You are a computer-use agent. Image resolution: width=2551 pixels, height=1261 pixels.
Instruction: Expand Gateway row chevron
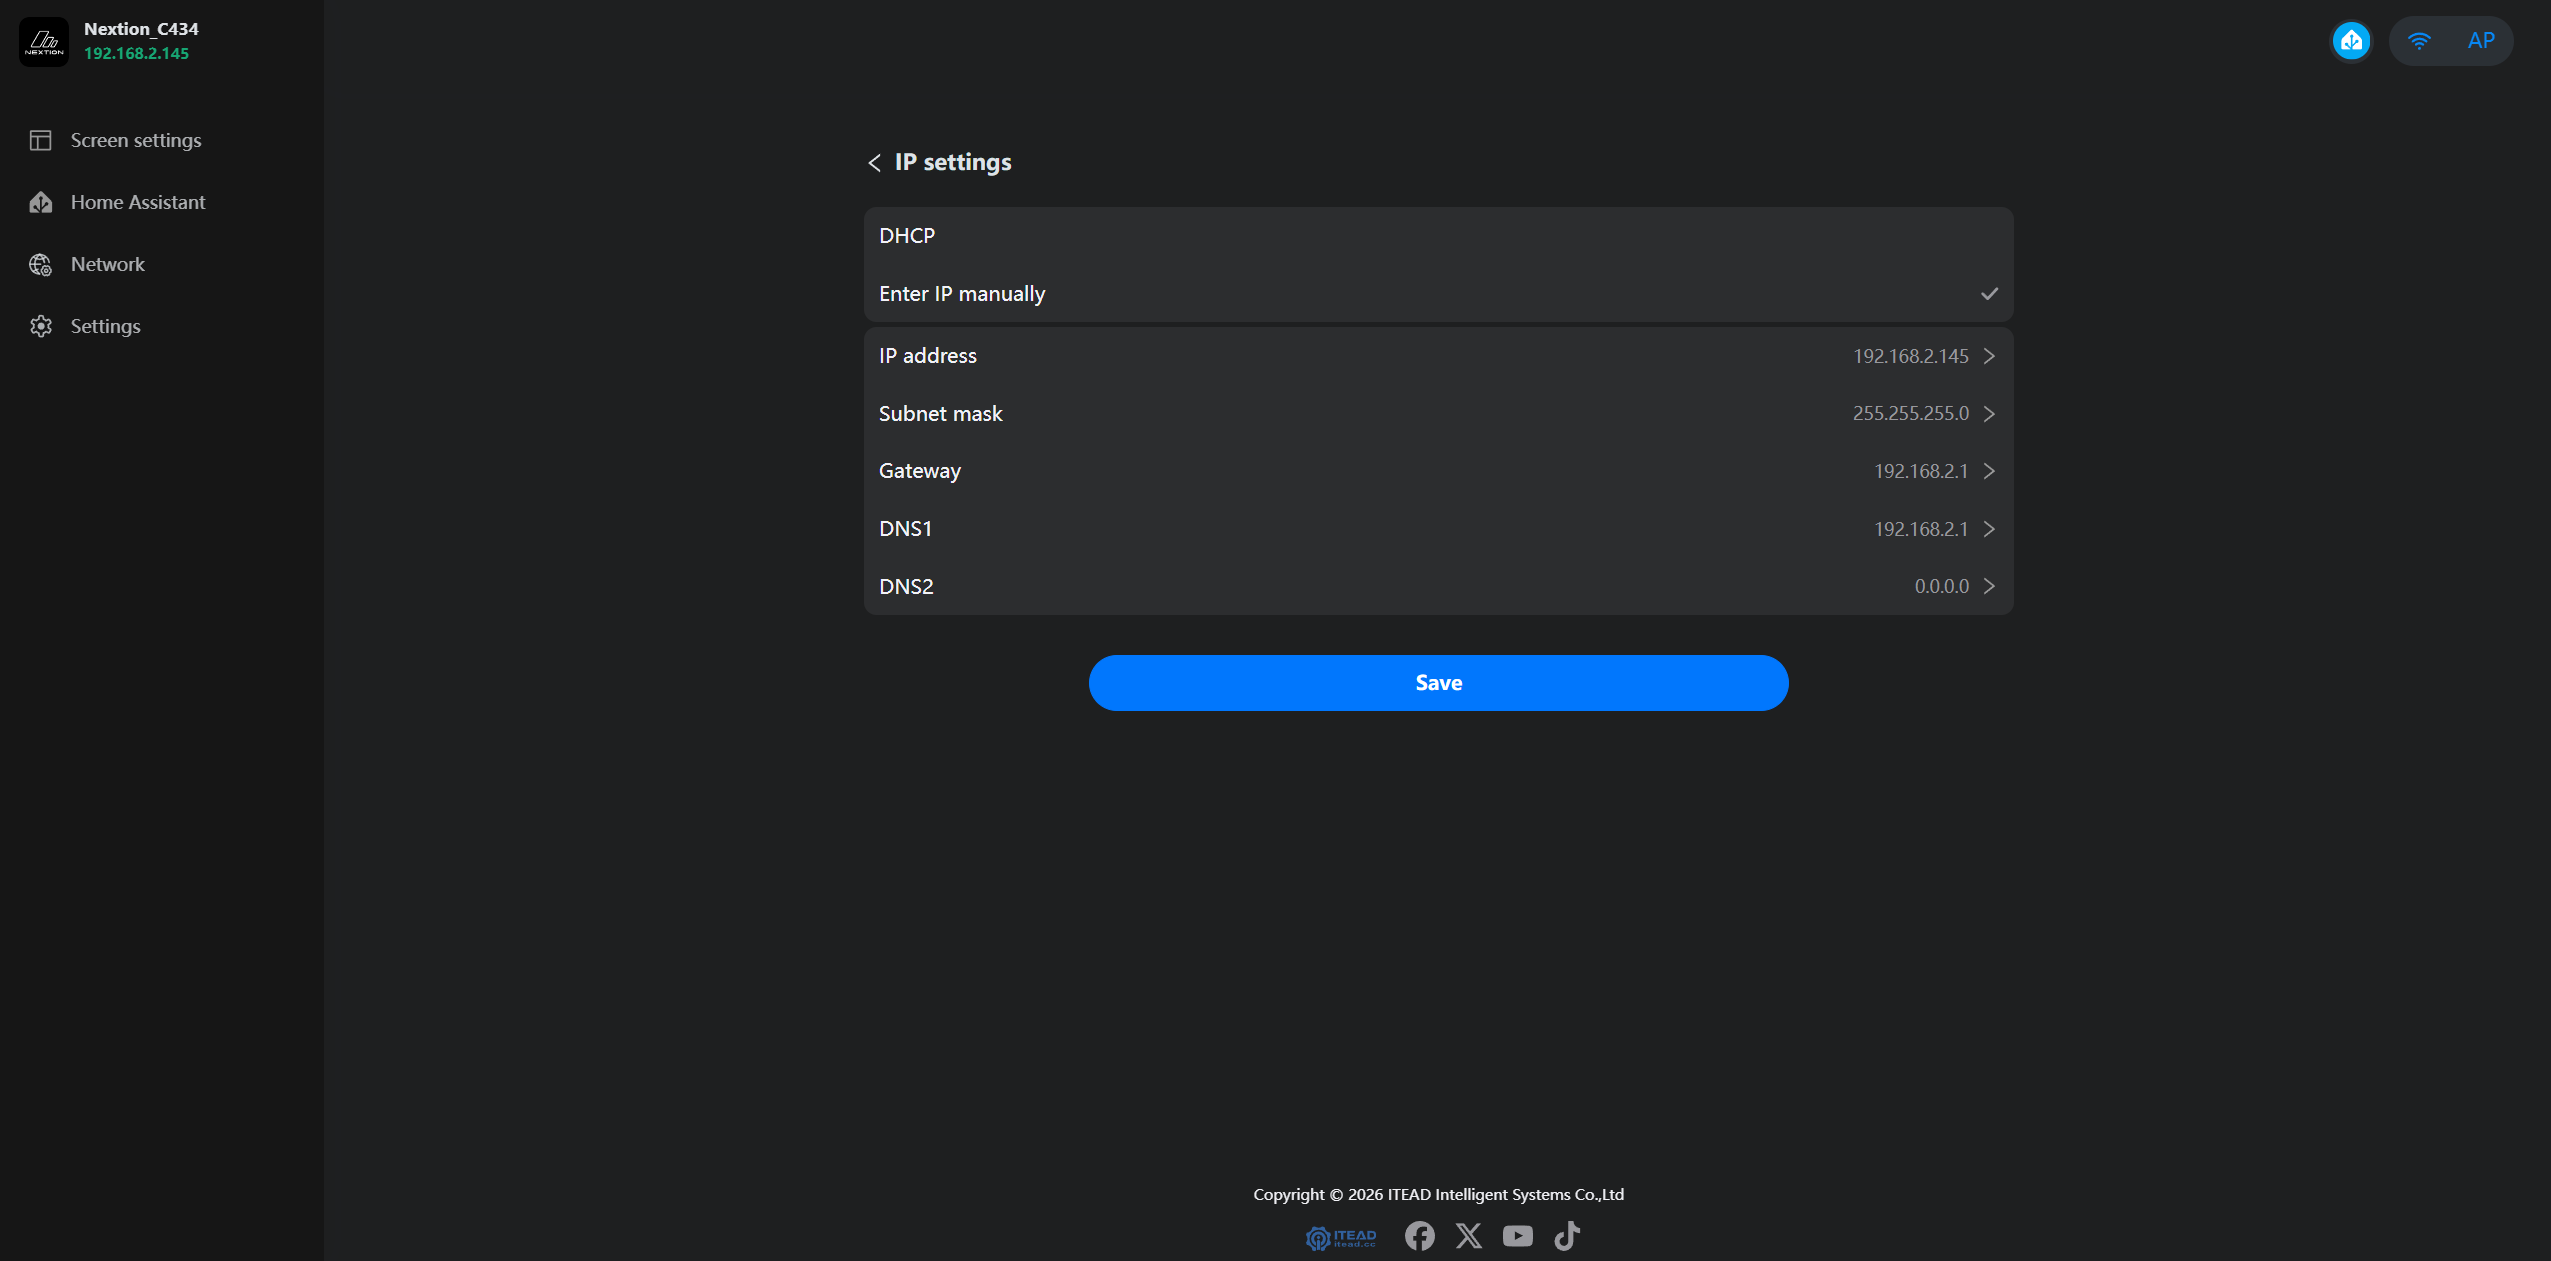[x=1989, y=471]
